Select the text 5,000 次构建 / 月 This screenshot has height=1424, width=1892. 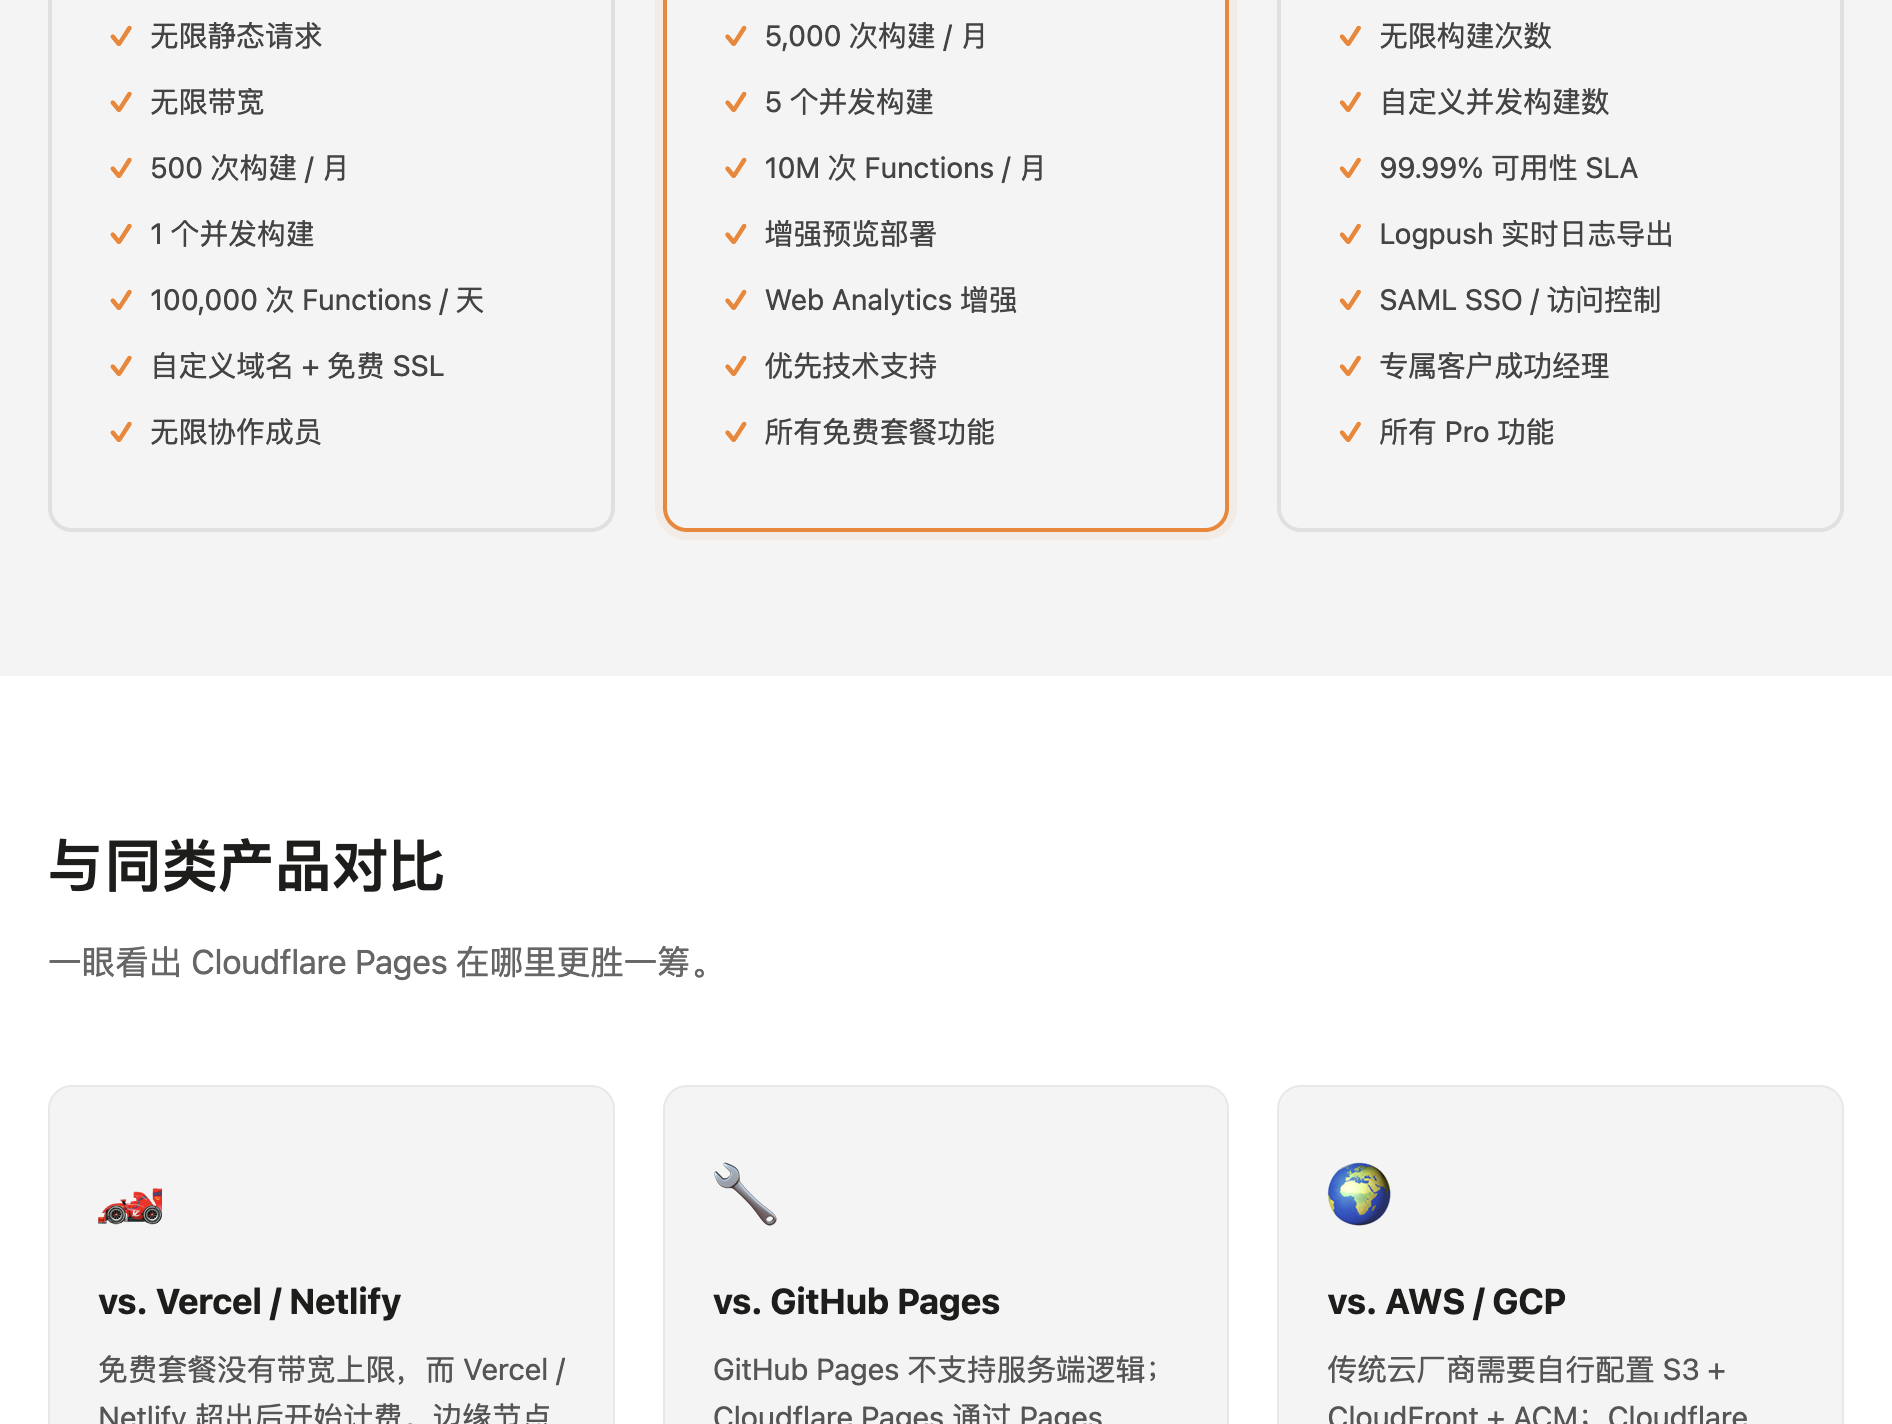click(876, 36)
